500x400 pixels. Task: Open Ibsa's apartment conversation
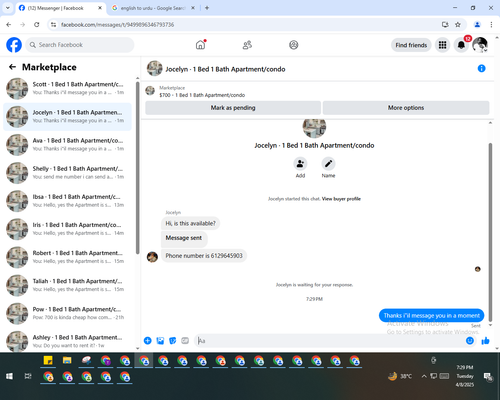pyautogui.click(x=67, y=201)
